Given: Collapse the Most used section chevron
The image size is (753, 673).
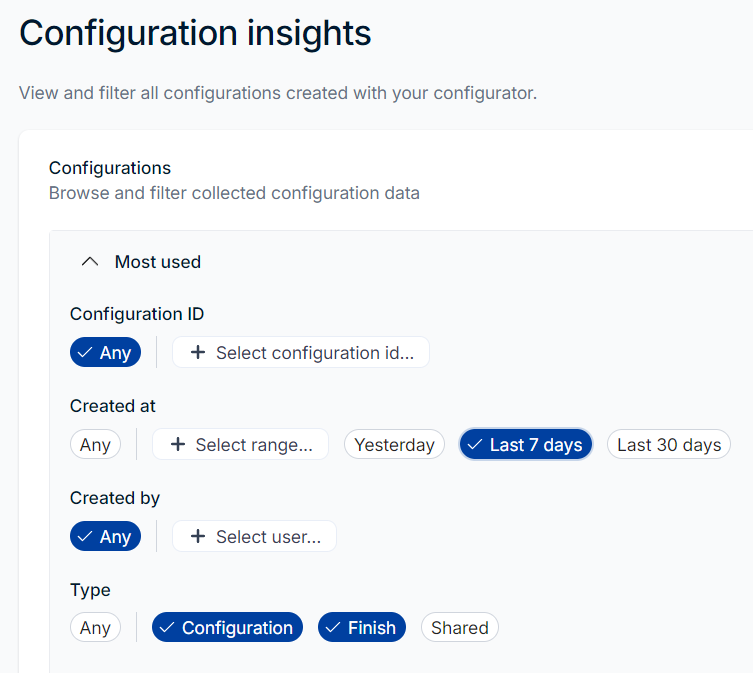Looking at the screenshot, I should click(90, 262).
